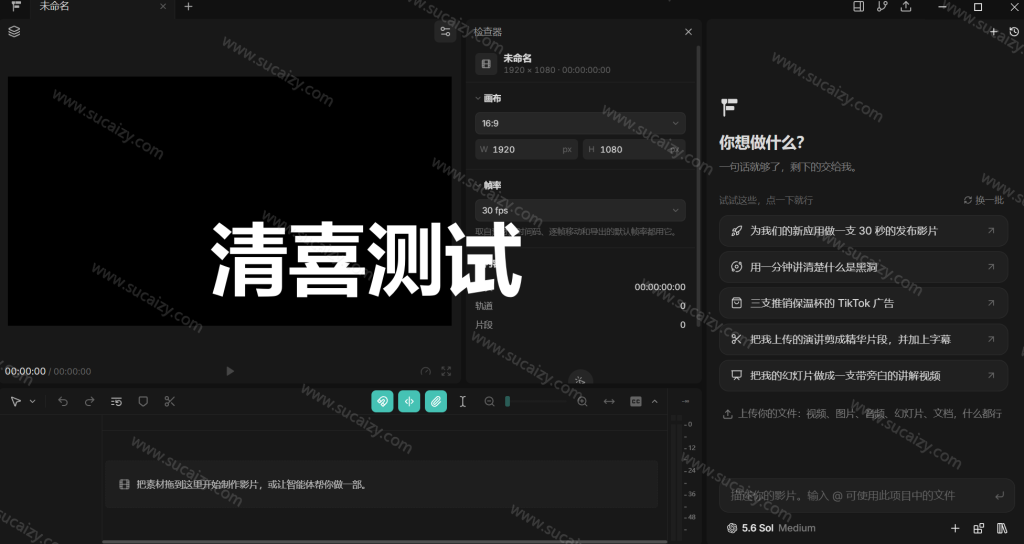This screenshot has width=1024, height=544.
Task: Play the preview
Action: (x=230, y=371)
